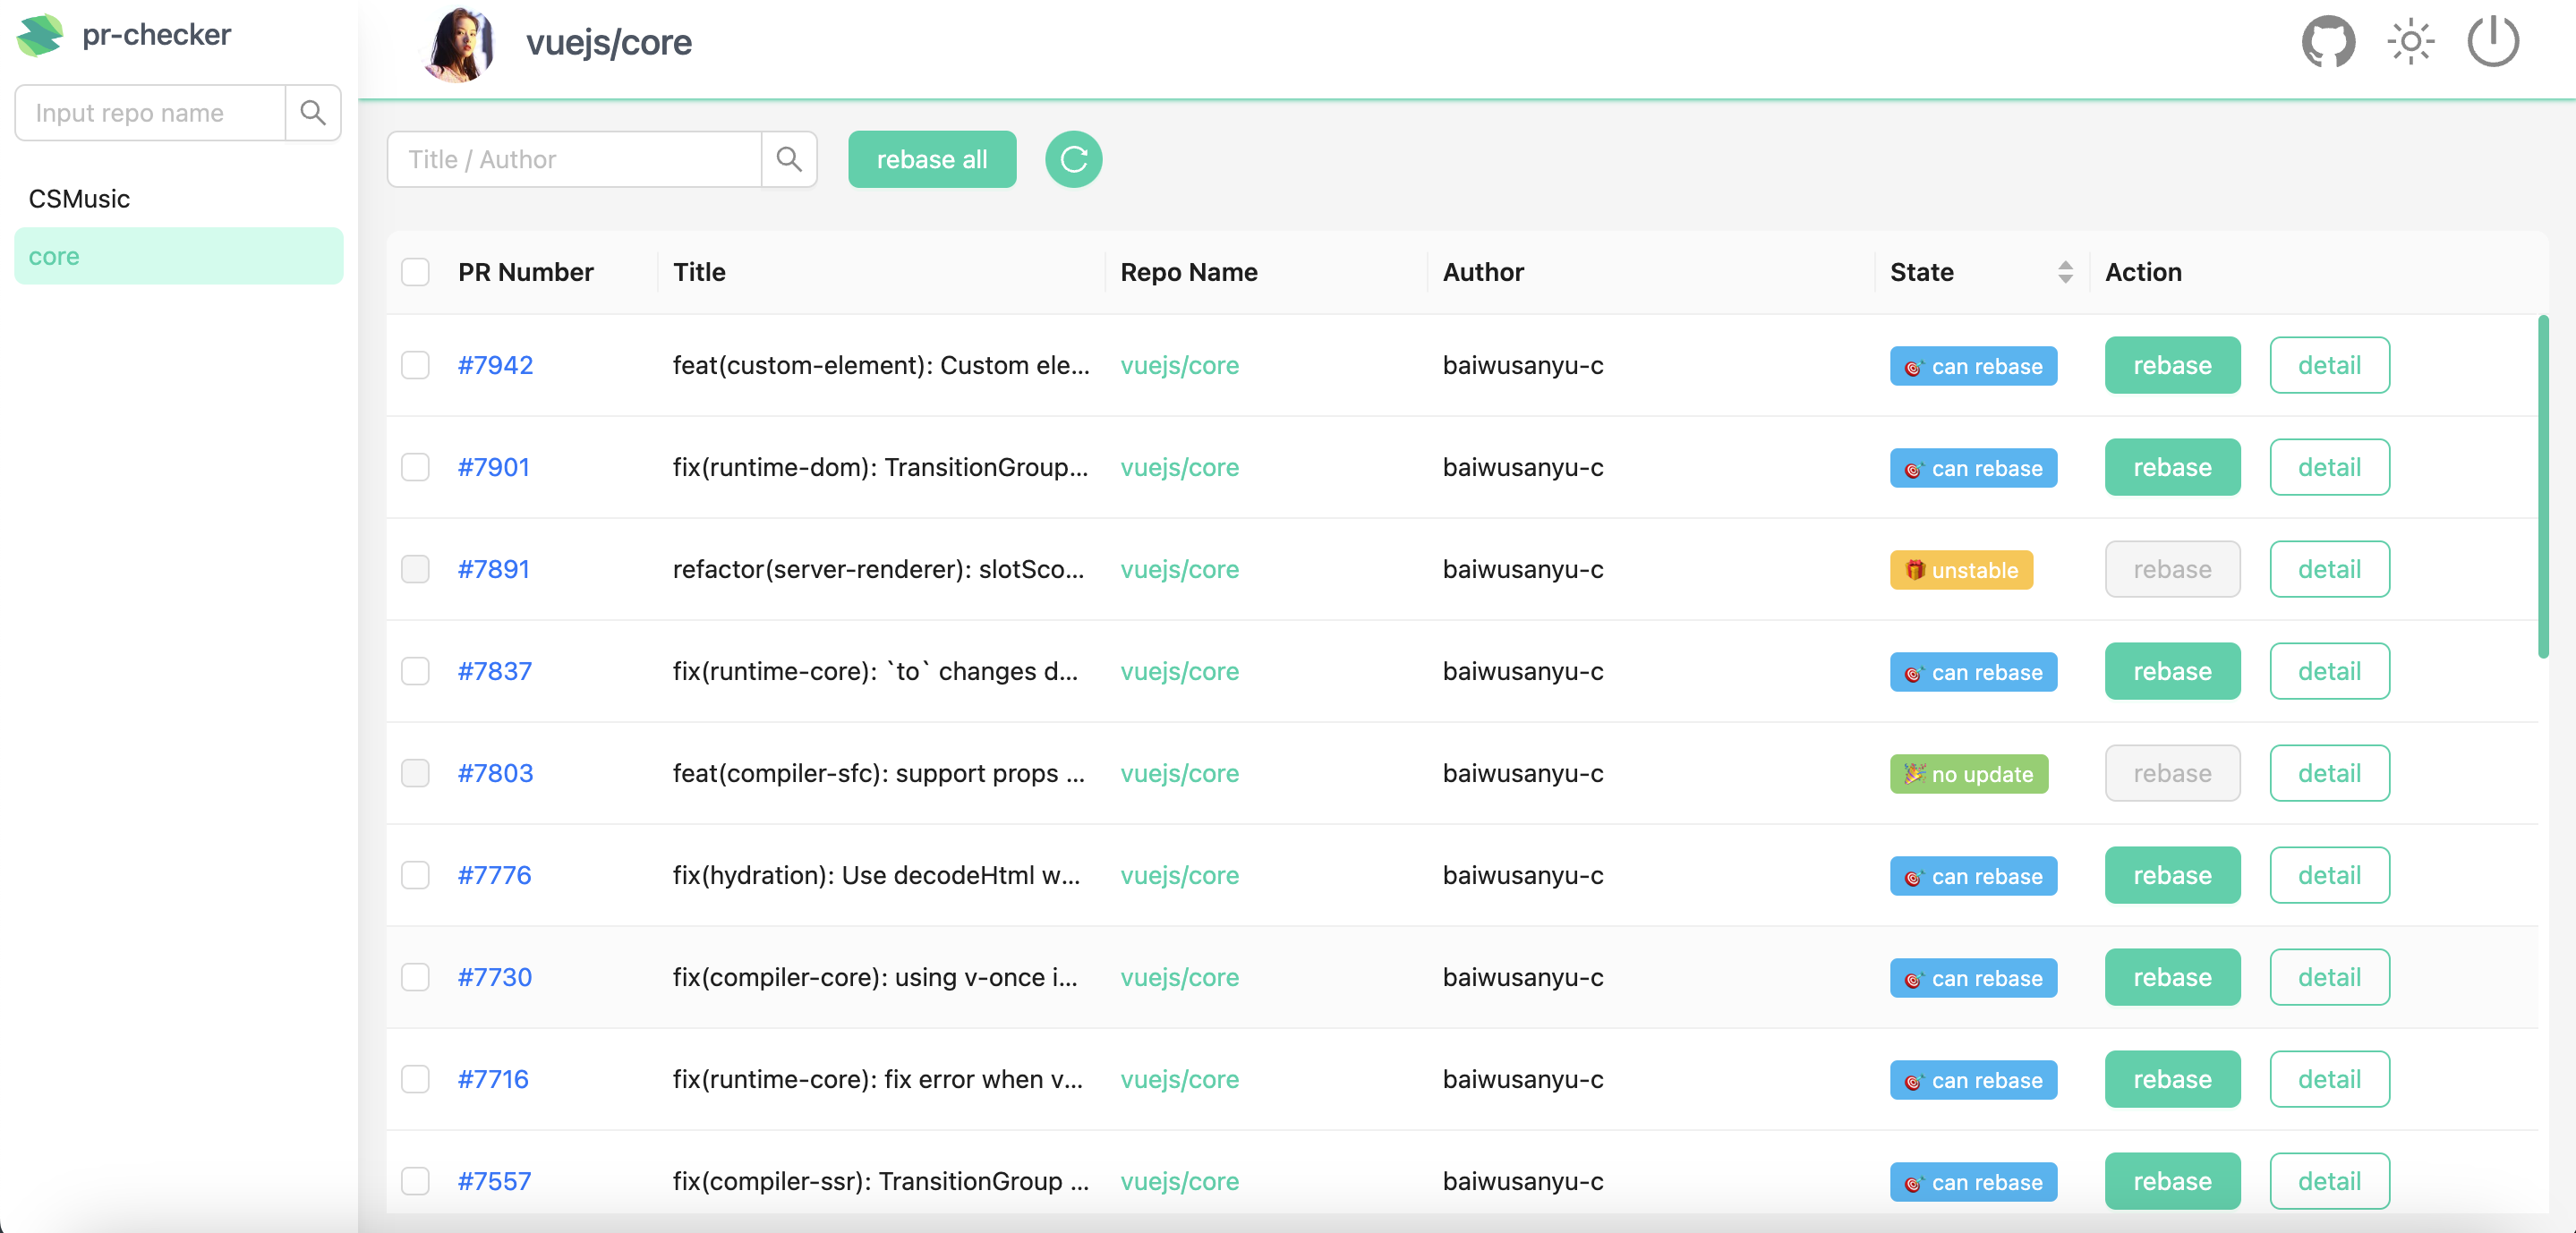Click the Title / Author search icon
2576x1233 pixels.
click(789, 160)
